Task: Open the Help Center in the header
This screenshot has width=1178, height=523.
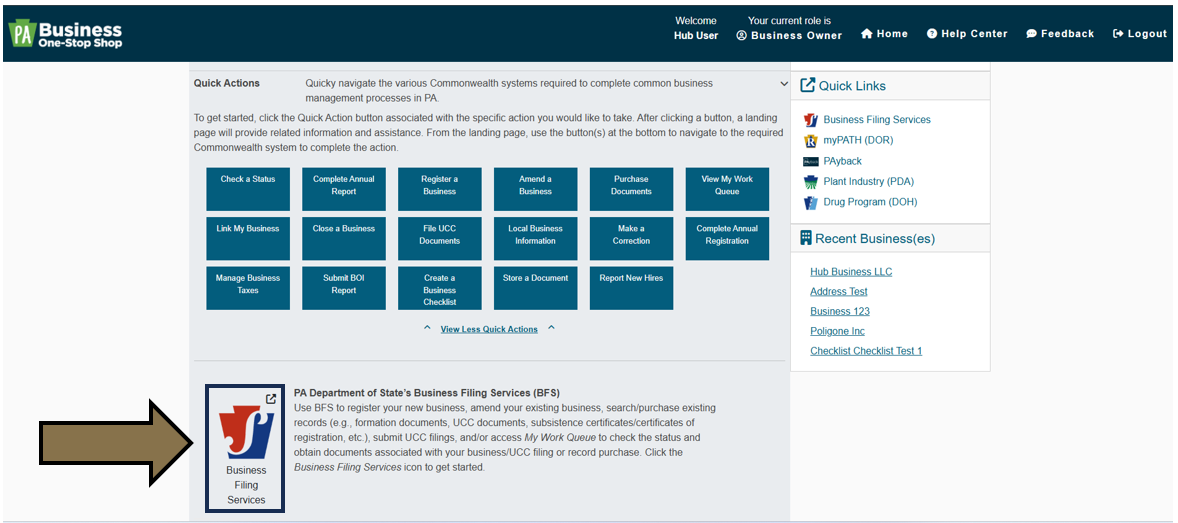Action: pyautogui.click(x=967, y=34)
